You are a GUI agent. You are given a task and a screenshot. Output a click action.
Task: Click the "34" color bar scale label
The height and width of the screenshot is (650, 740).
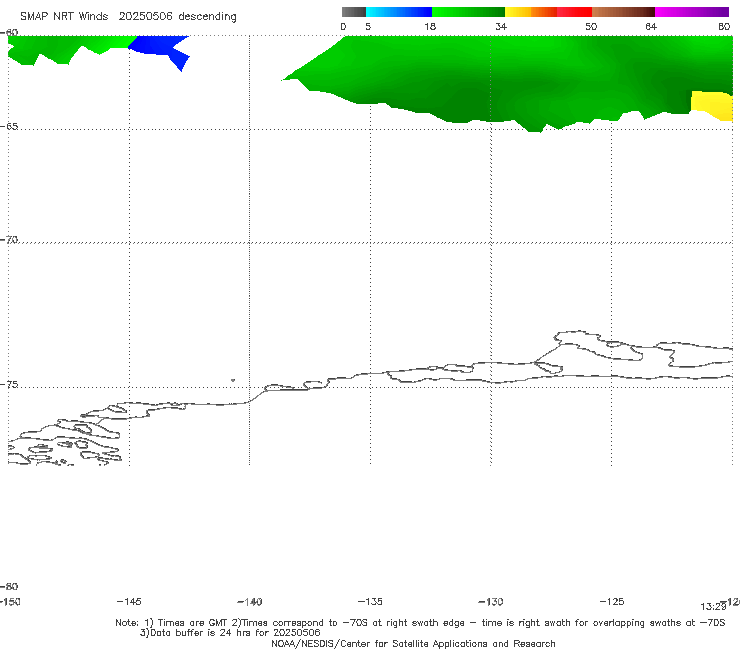pyautogui.click(x=501, y=27)
